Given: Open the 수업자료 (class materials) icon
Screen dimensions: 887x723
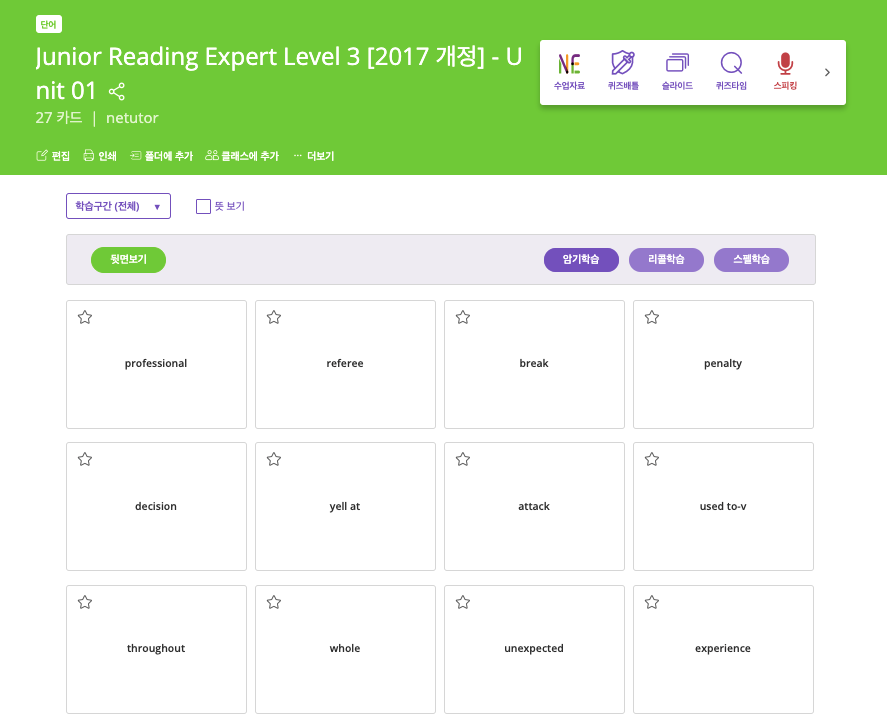Looking at the screenshot, I should pos(569,71).
